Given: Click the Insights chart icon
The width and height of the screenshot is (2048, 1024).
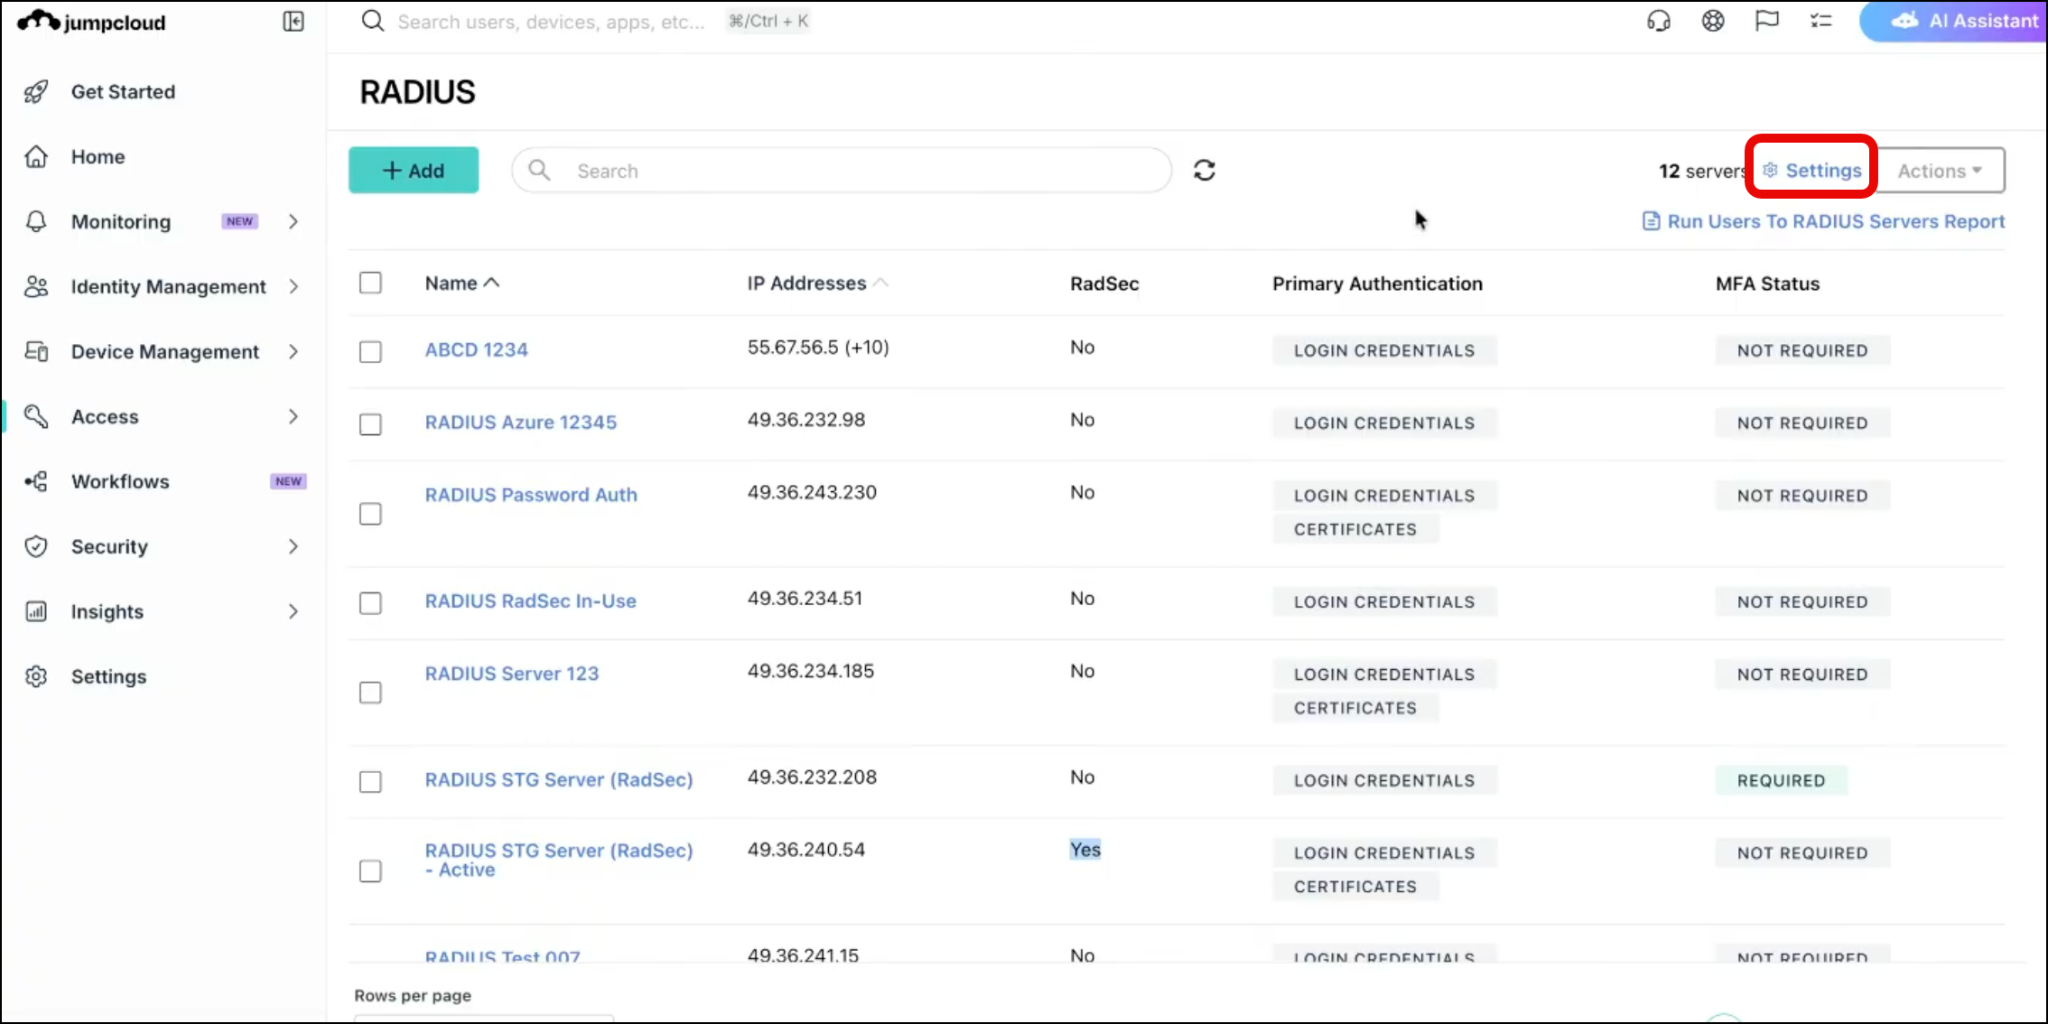Looking at the screenshot, I should (36, 612).
